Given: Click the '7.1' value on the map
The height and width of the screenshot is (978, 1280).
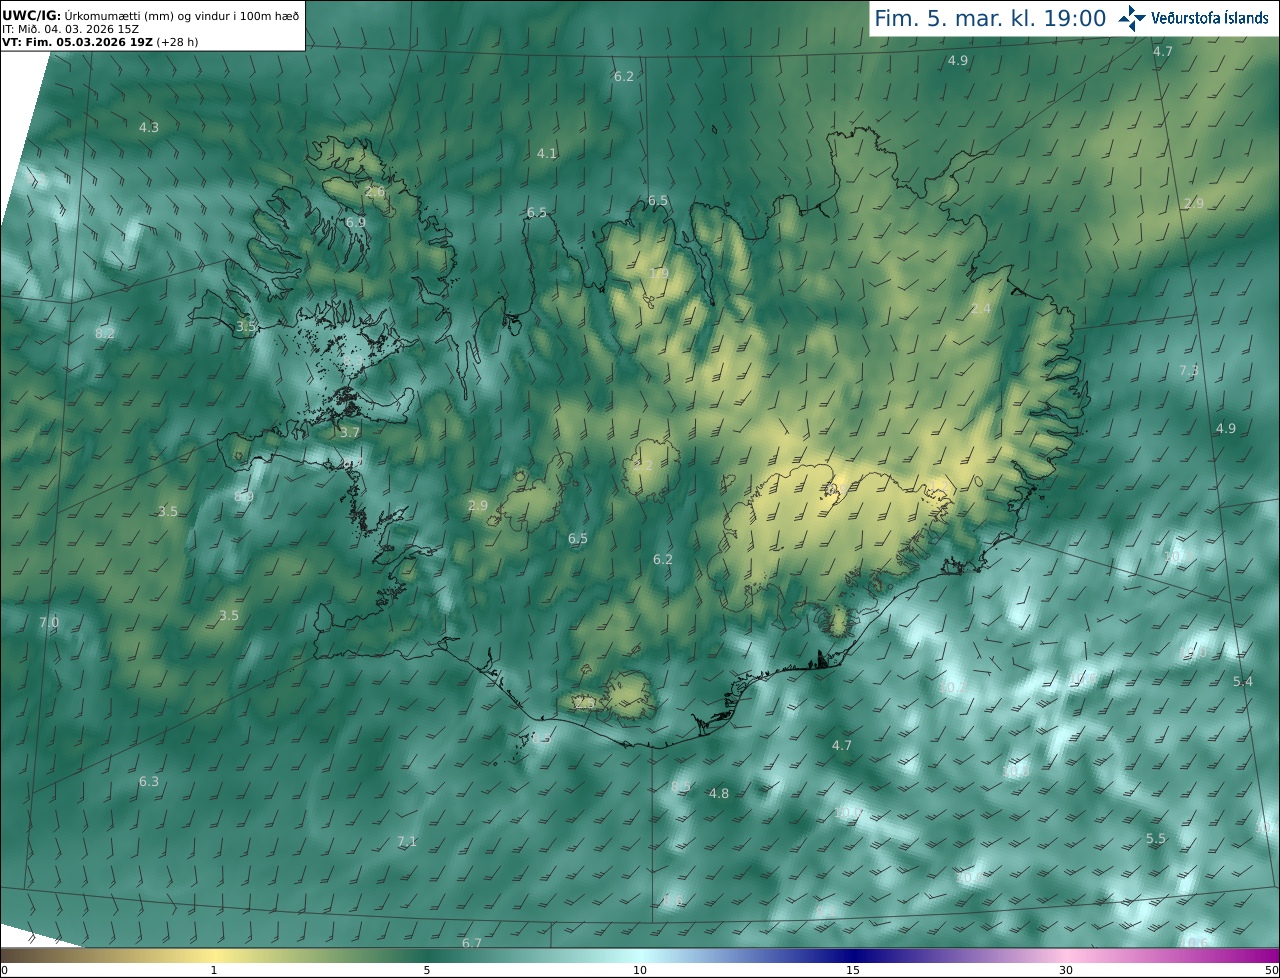Looking at the screenshot, I should point(407,841).
